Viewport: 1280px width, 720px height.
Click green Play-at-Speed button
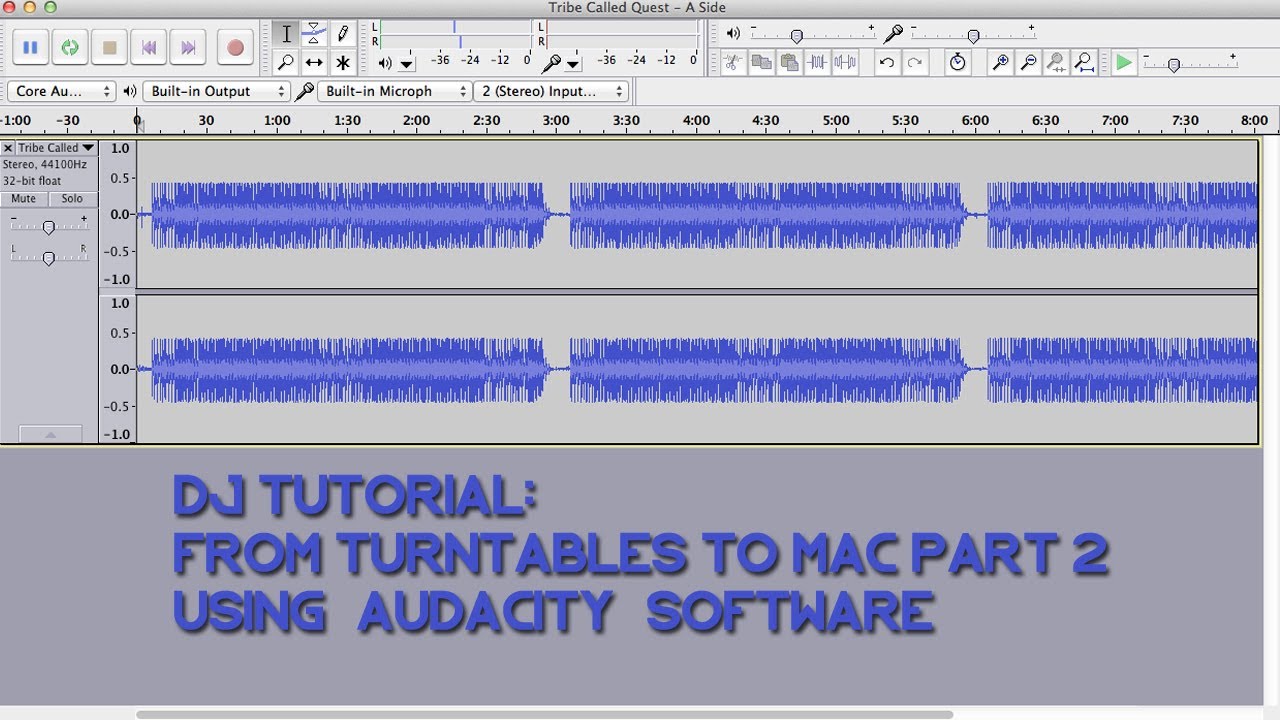click(1124, 62)
